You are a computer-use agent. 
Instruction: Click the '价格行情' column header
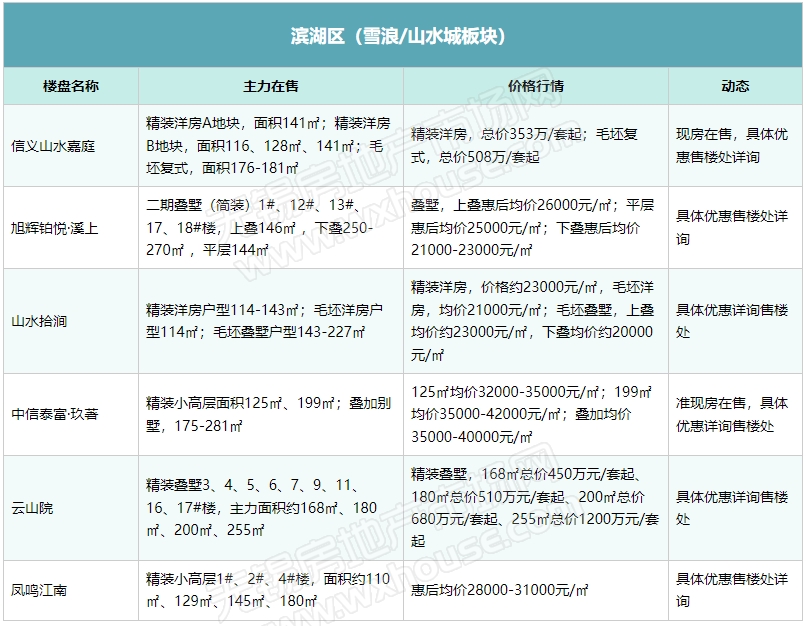tap(536, 86)
